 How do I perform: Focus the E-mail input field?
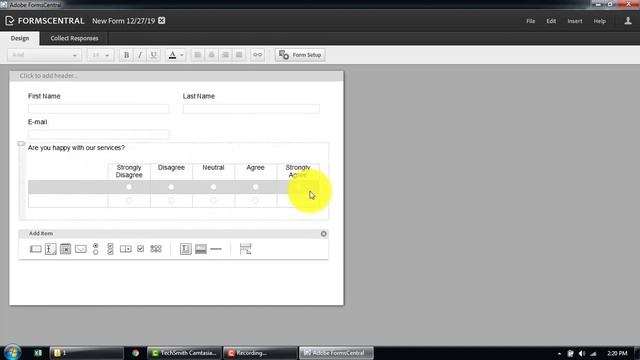[98, 134]
